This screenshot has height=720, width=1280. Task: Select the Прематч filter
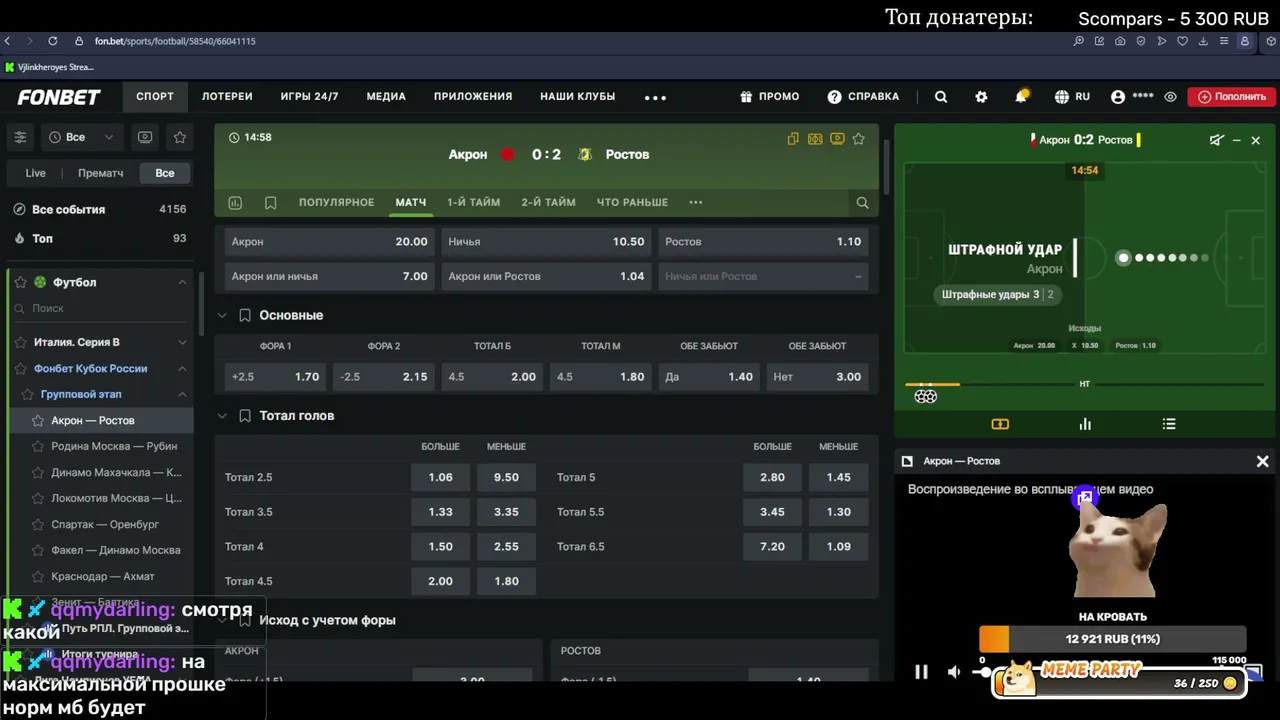click(x=101, y=173)
